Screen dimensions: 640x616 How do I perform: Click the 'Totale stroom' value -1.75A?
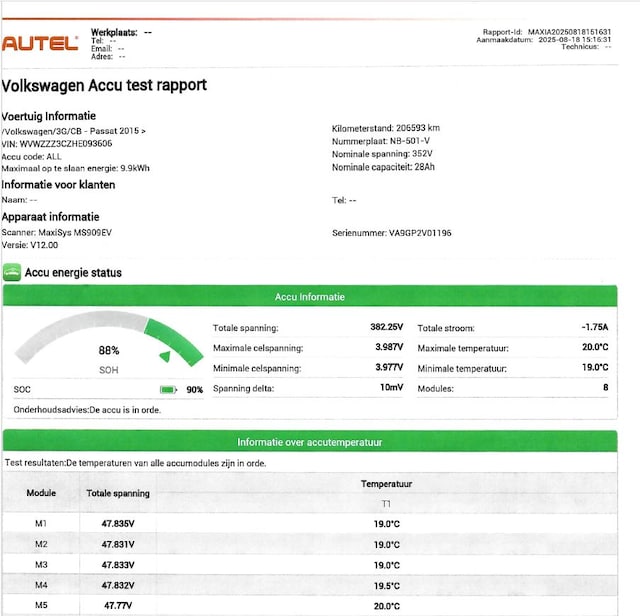[595, 327]
